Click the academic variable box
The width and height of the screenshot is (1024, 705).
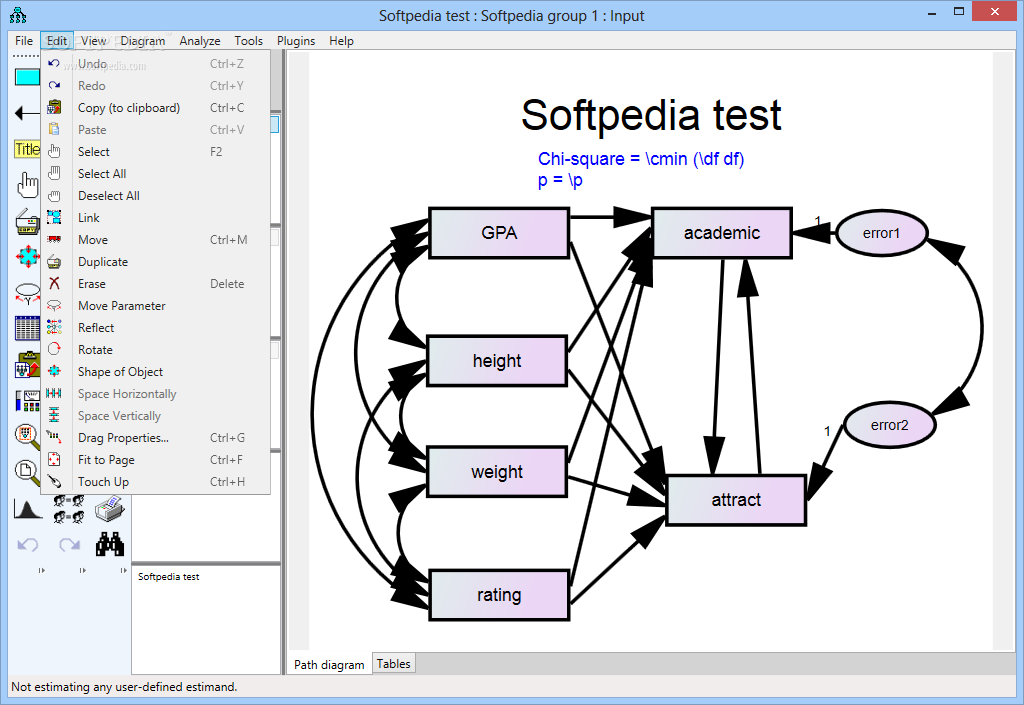tap(722, 233)
